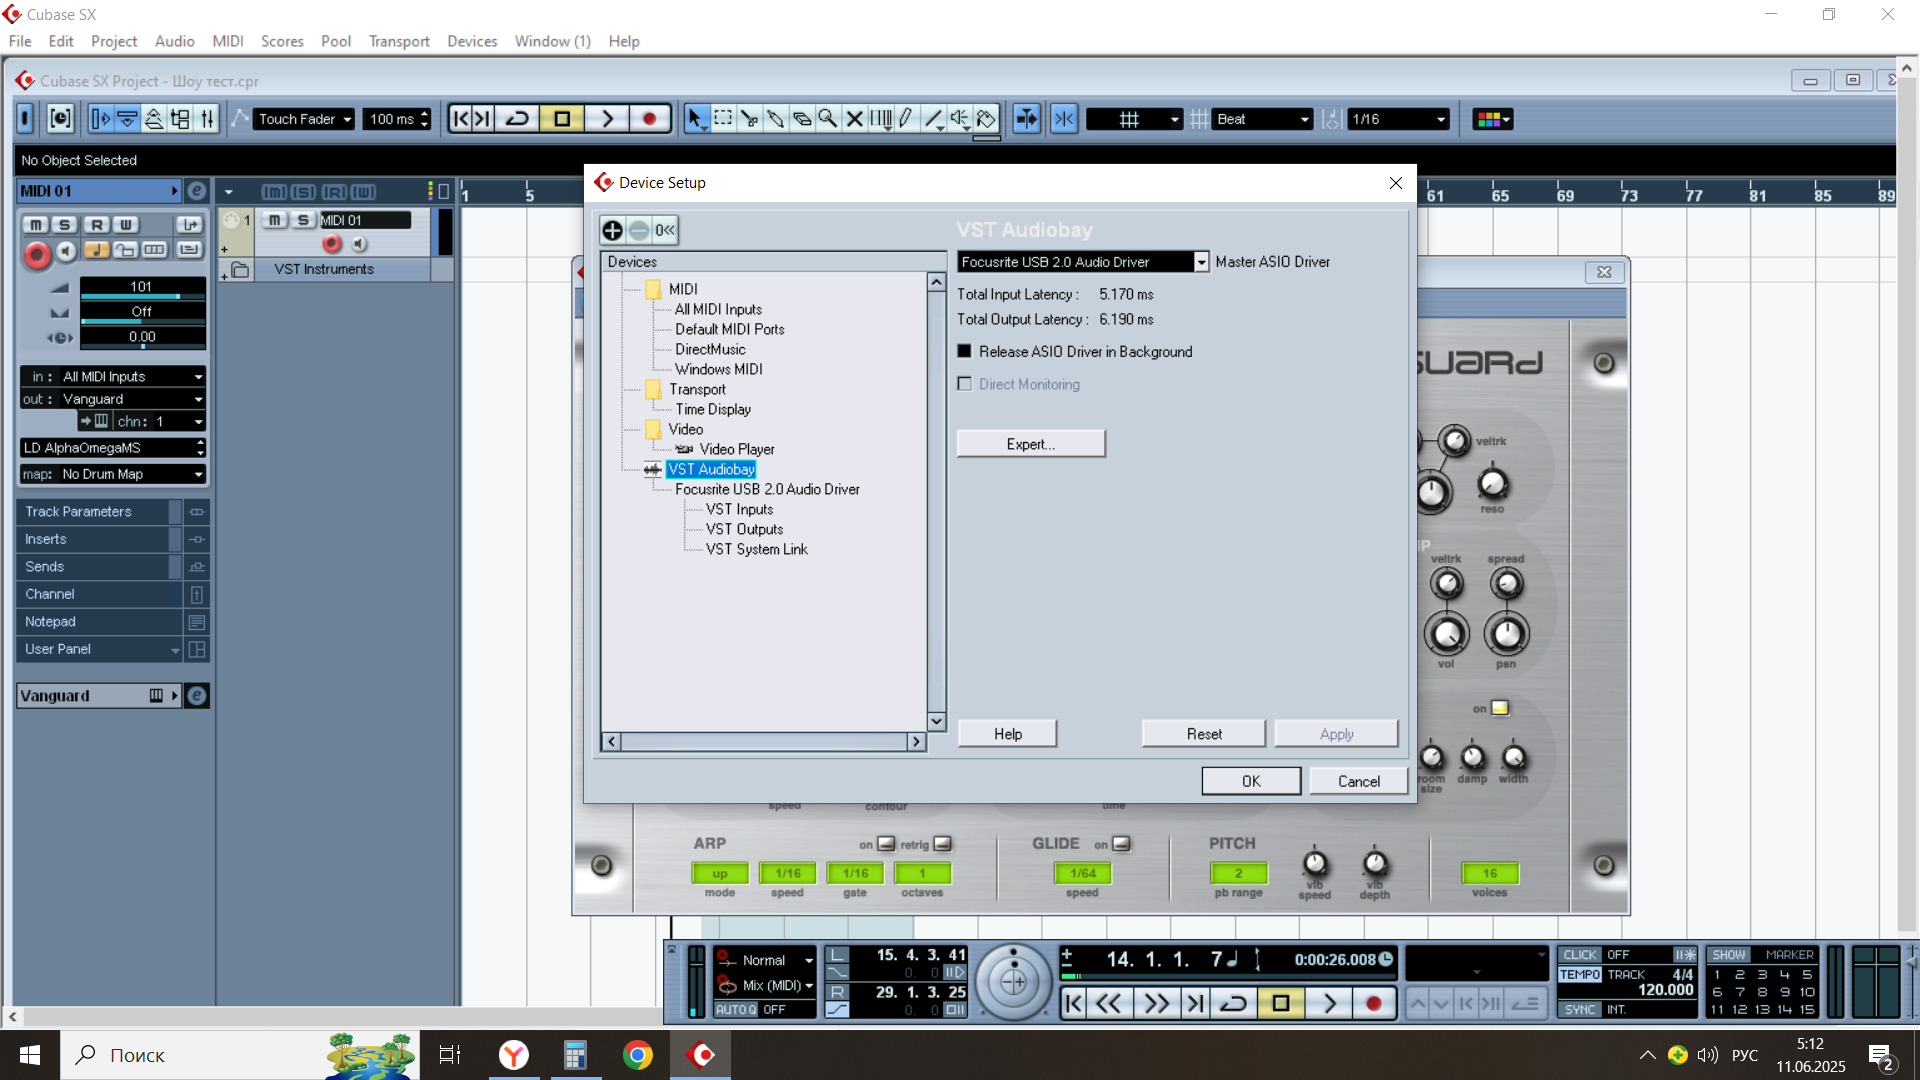Select the Object Selection arrow tool
This screenshot has height=1080, width=1920.
click(x=696, y=119)
